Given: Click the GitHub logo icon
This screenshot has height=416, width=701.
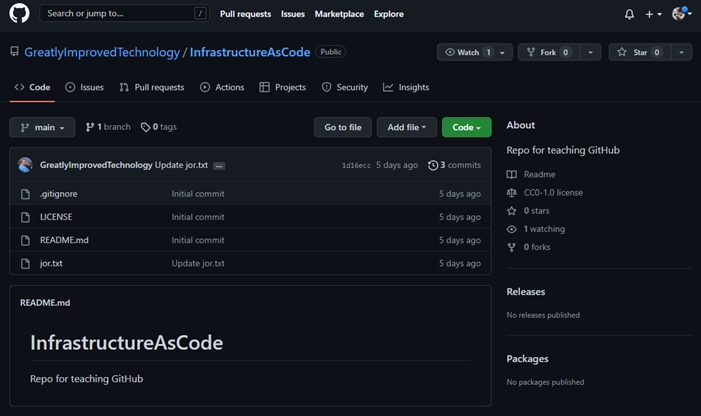Looking at the screenshot, I should pyautogui.click(x=19, y=14).
